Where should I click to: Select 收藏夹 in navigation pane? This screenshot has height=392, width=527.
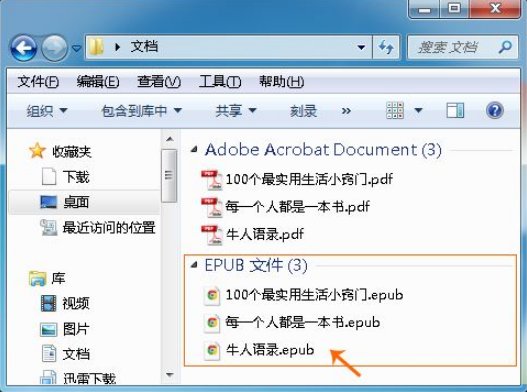72,152
